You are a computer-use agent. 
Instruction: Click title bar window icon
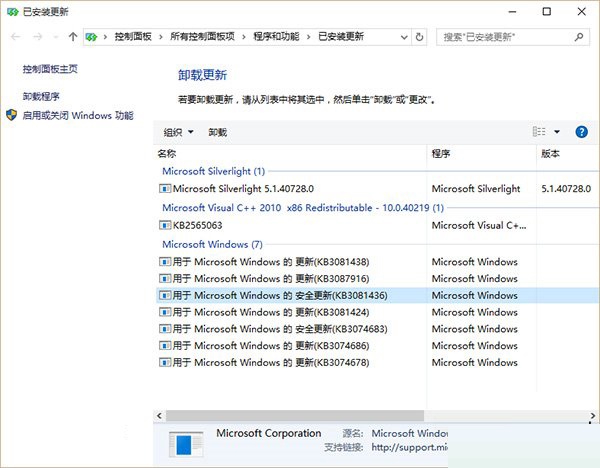tap(13, 12)
